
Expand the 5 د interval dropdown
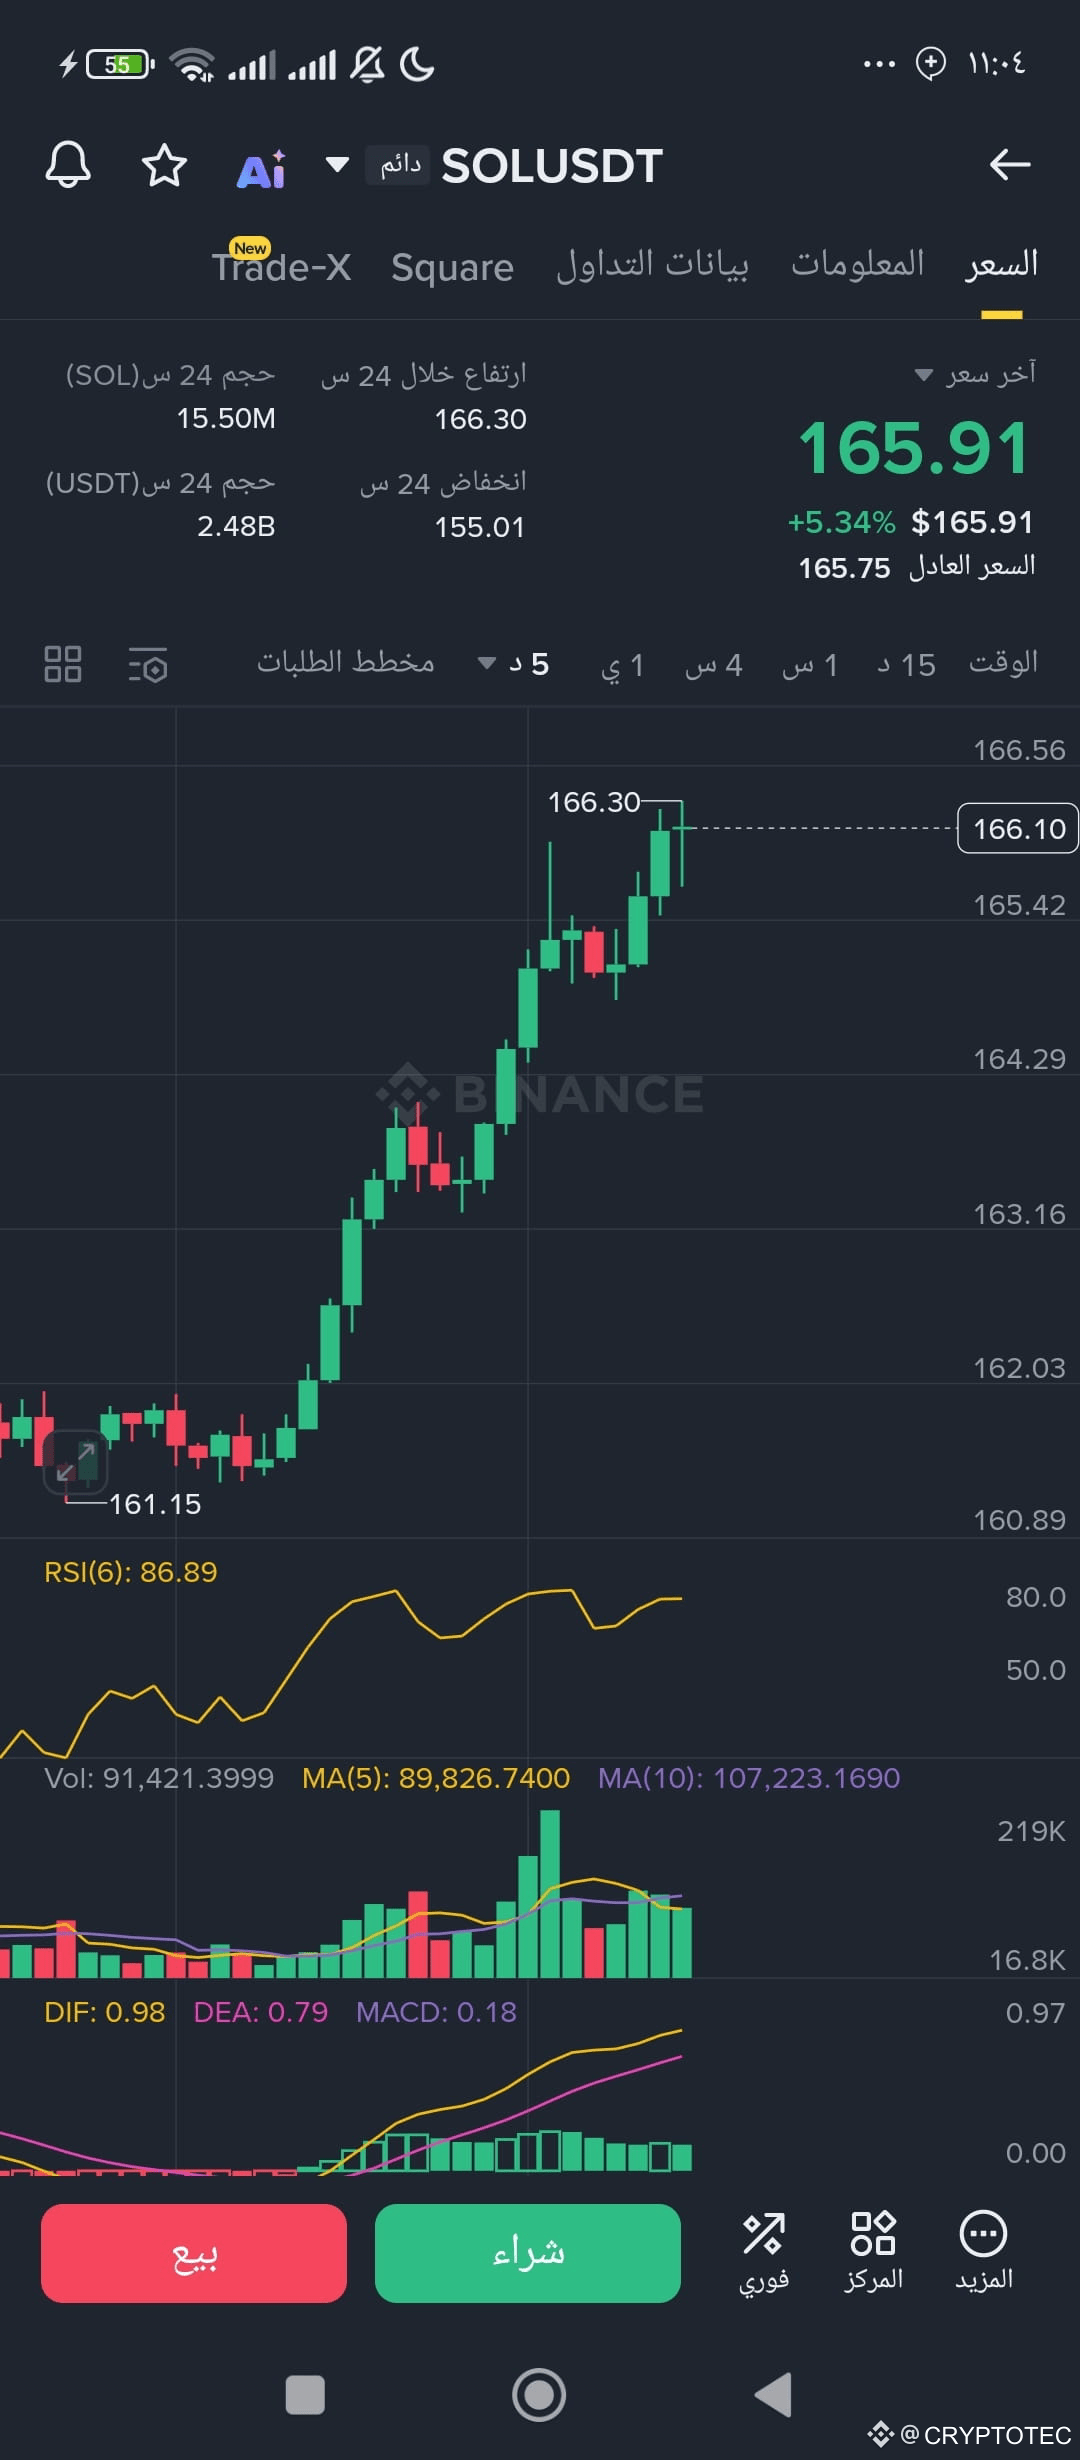pyautogui.click(x=513, y=664)
